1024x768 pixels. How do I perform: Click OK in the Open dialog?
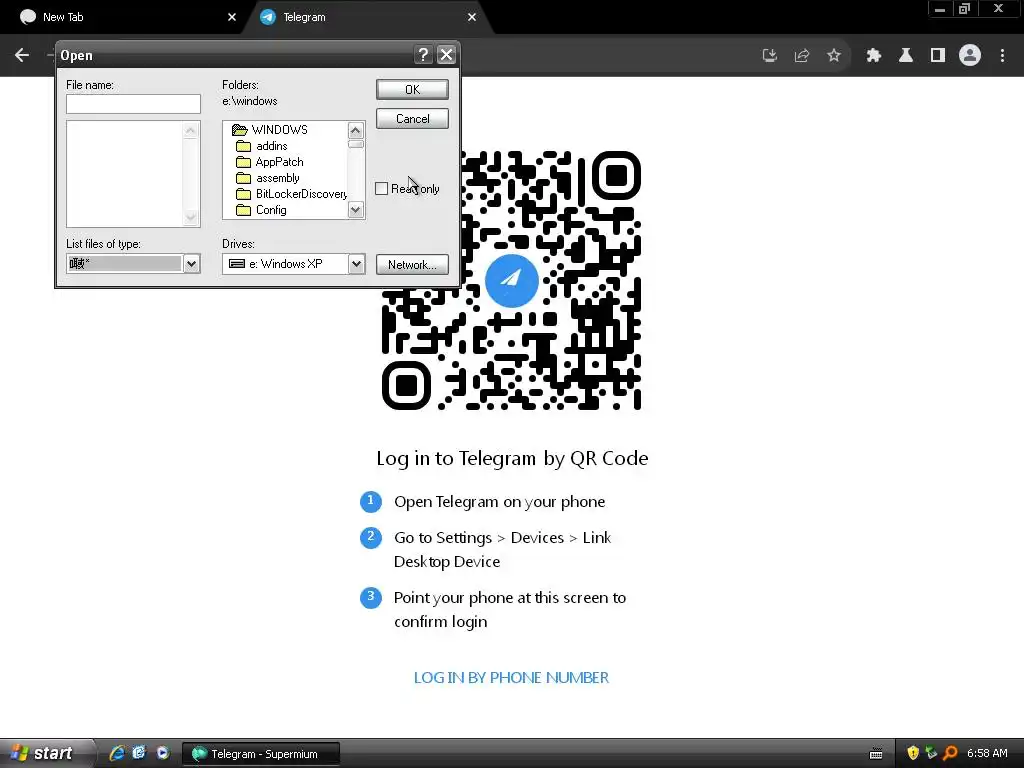pyautogui.click(x=412, y=89)
